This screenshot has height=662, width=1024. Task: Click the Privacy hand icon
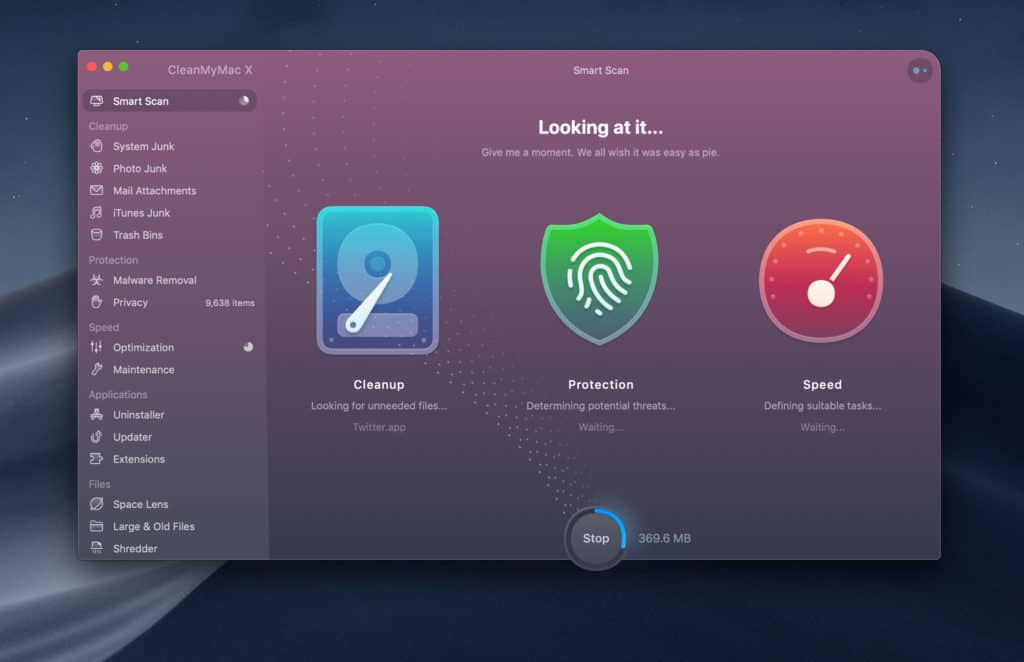click(97, 302)
